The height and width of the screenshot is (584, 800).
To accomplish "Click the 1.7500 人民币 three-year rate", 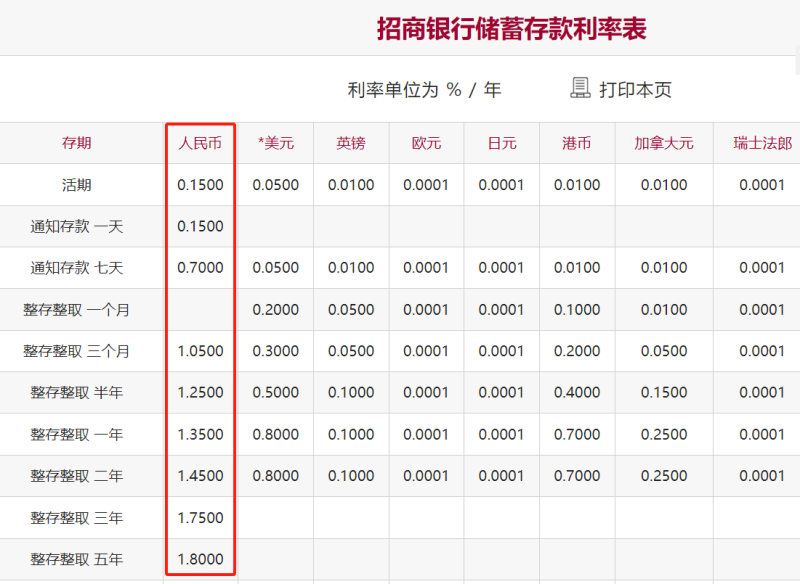I will tap(200, 518).
